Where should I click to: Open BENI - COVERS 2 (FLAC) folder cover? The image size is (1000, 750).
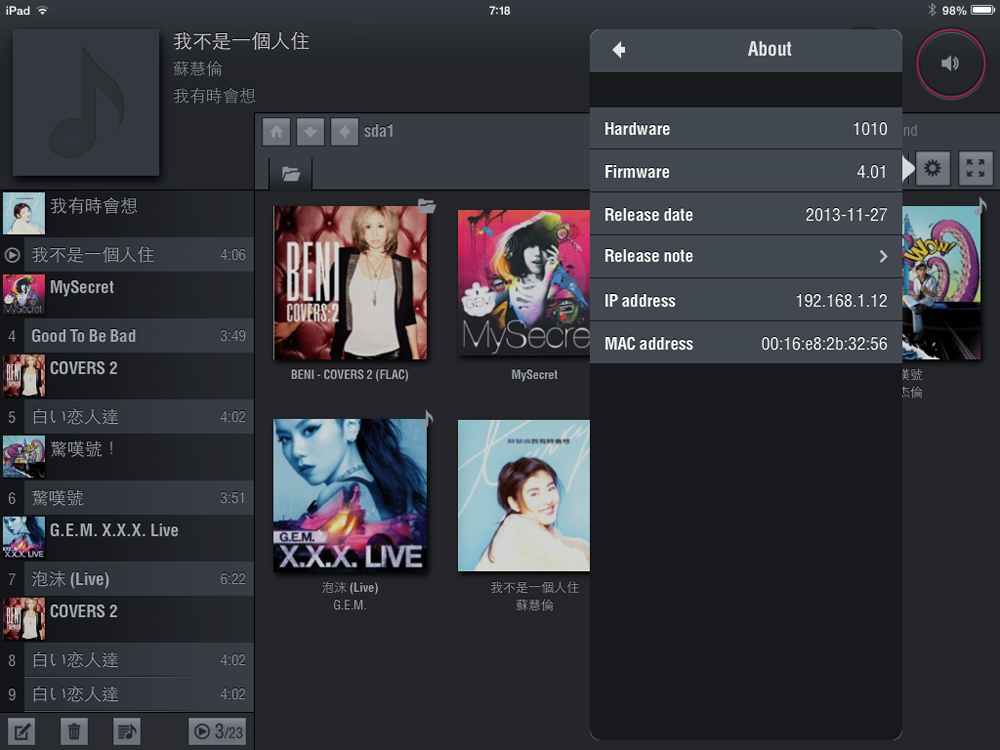350,283
